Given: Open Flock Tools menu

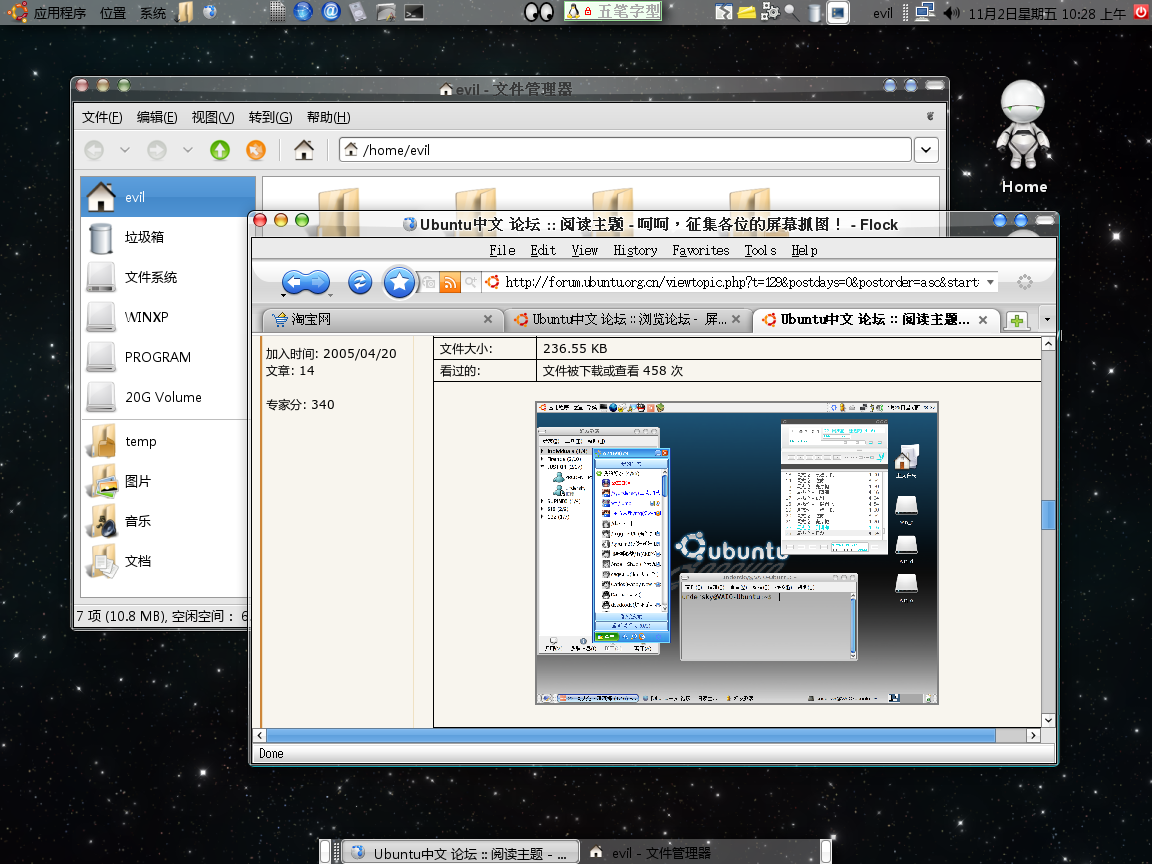Looking at the screenshot, I should pos(760,251).
